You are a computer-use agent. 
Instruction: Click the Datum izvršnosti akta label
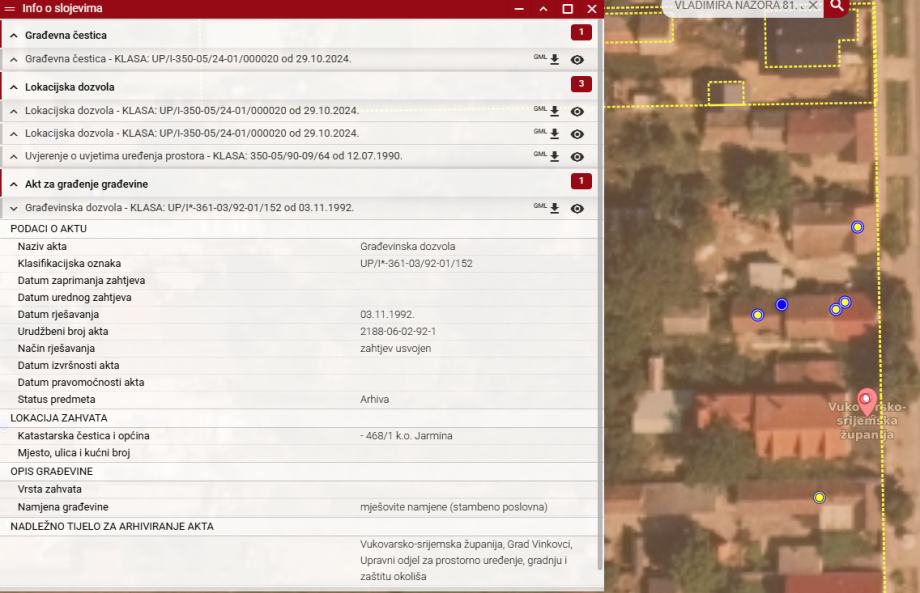pos(68,365)
